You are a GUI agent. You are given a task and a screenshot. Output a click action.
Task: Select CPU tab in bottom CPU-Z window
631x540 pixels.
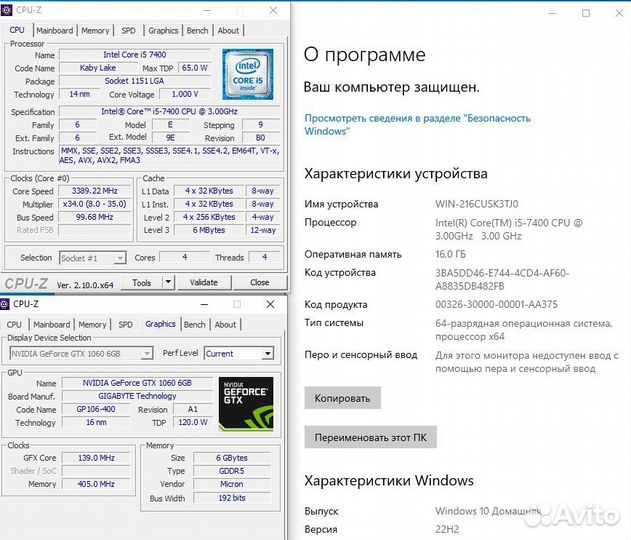point(14,324)
